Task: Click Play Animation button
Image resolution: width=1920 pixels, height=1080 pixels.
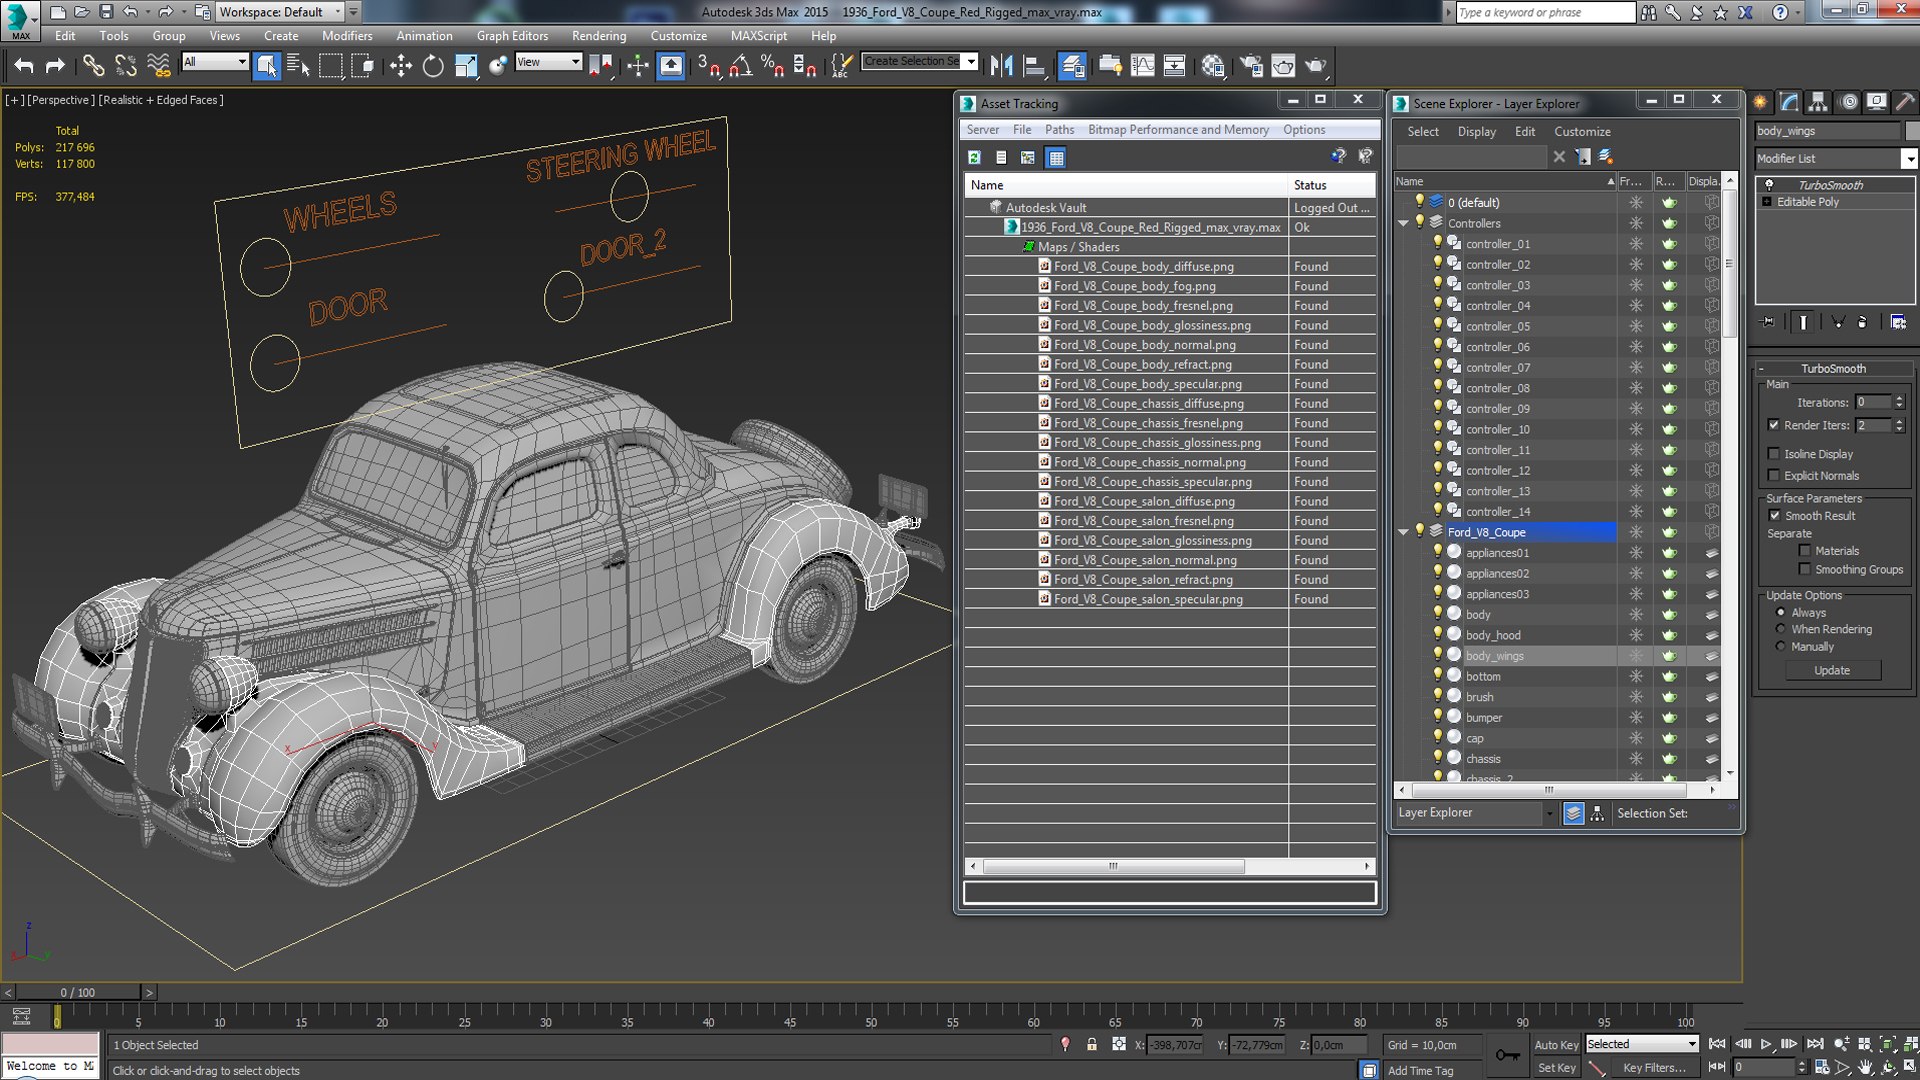Action: pyautogui.click(x=1766, y=1045)
